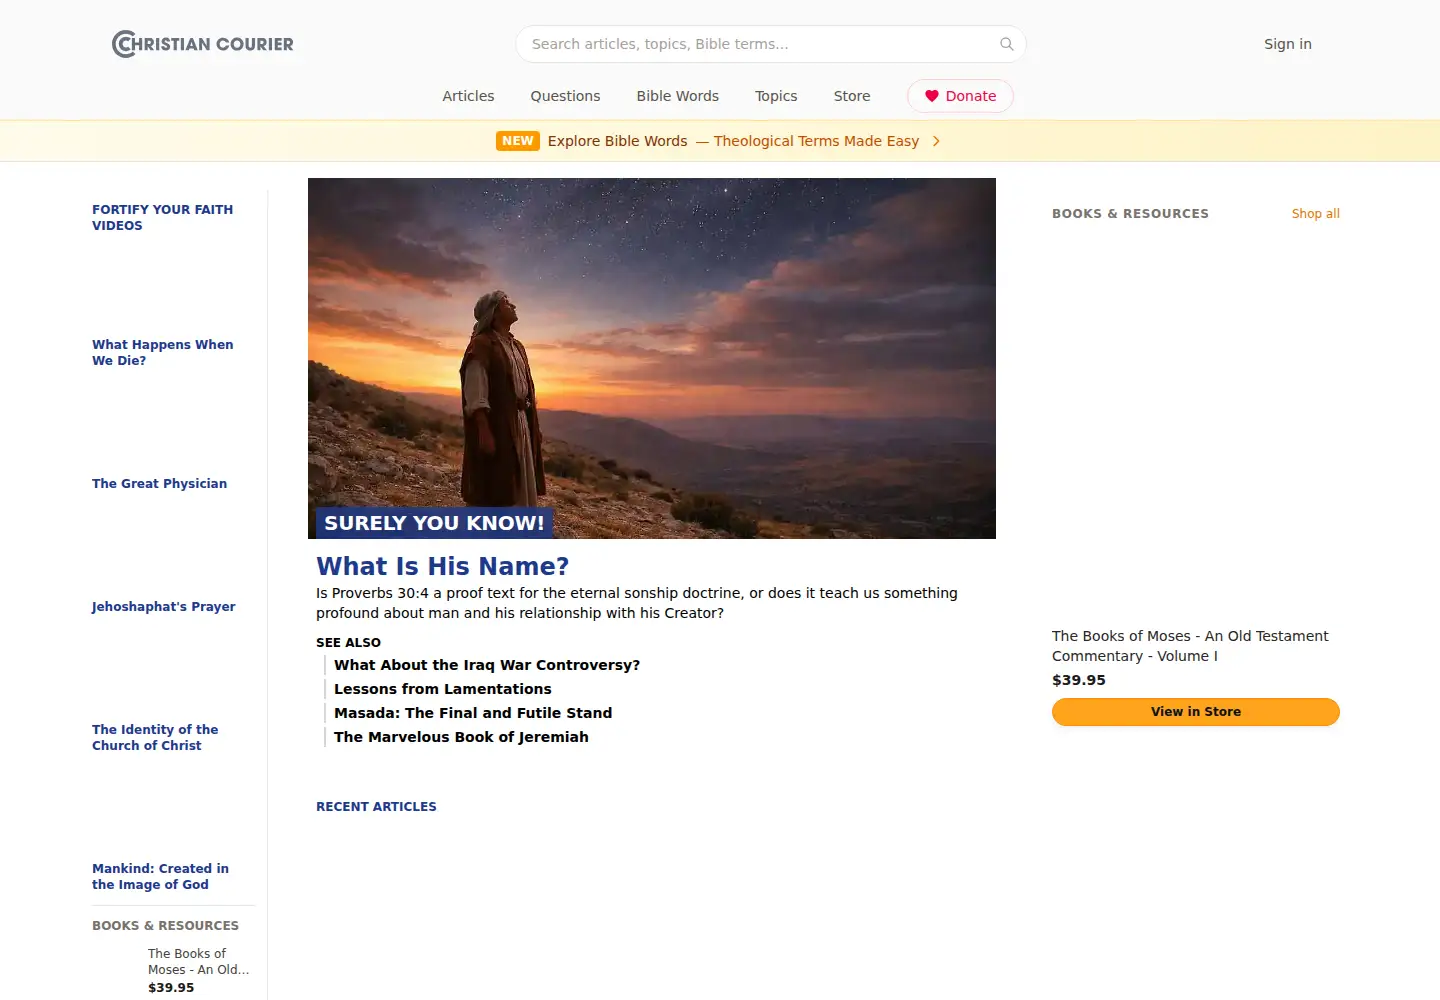Open Masada: The Final and Futile Stand

pos(473,713)
